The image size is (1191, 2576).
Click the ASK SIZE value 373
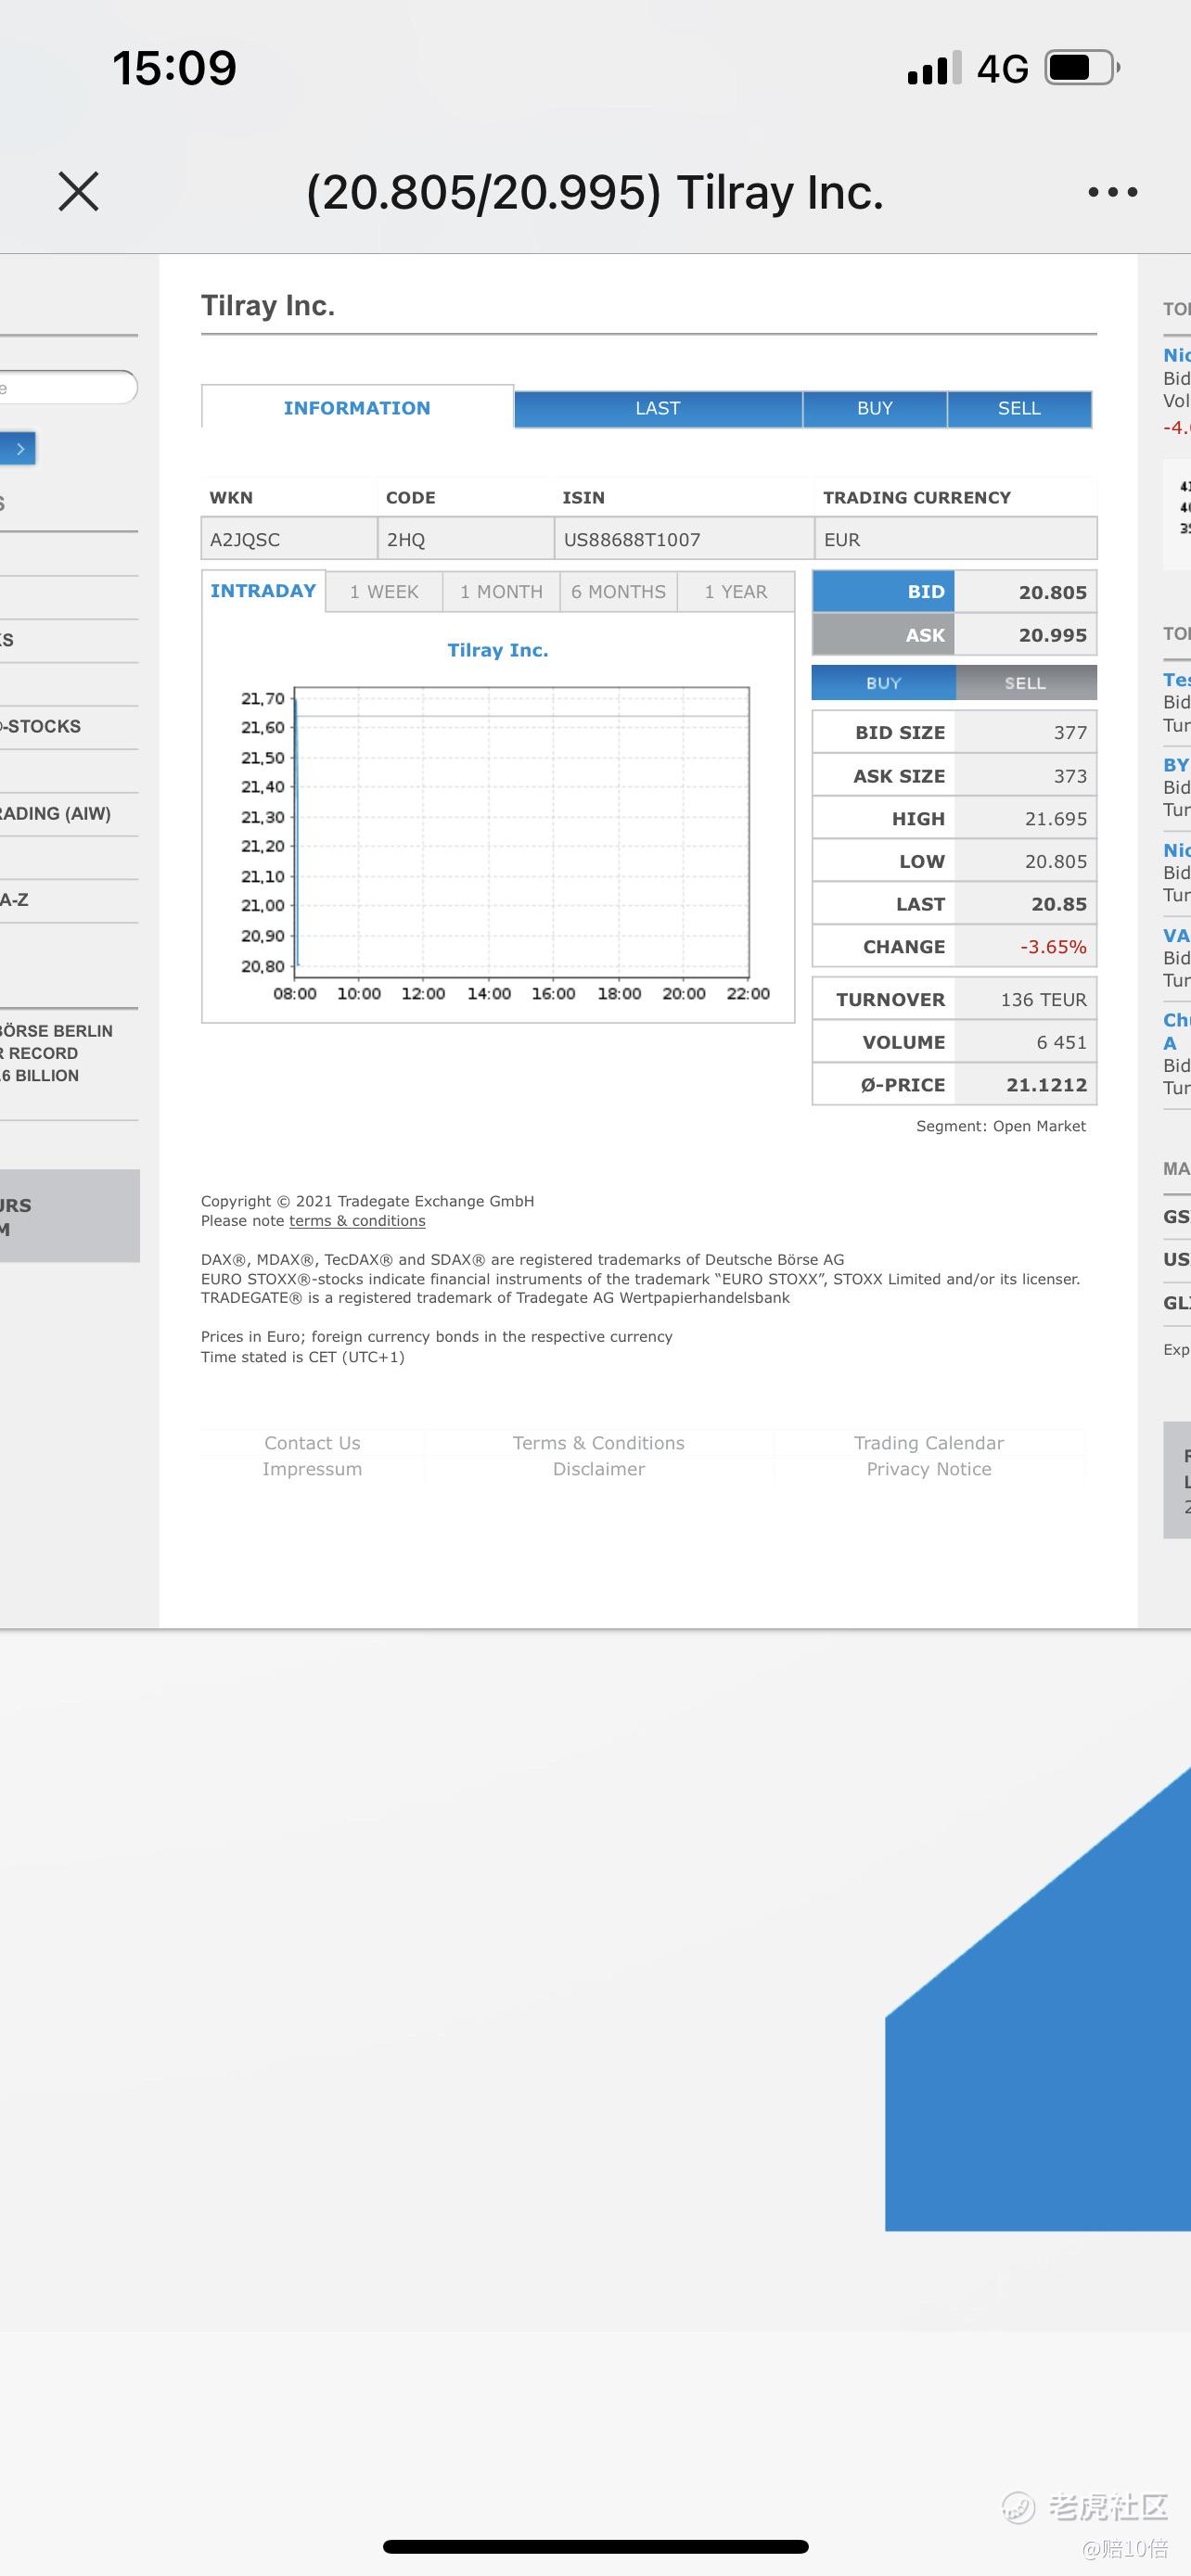click(1070, 776)
